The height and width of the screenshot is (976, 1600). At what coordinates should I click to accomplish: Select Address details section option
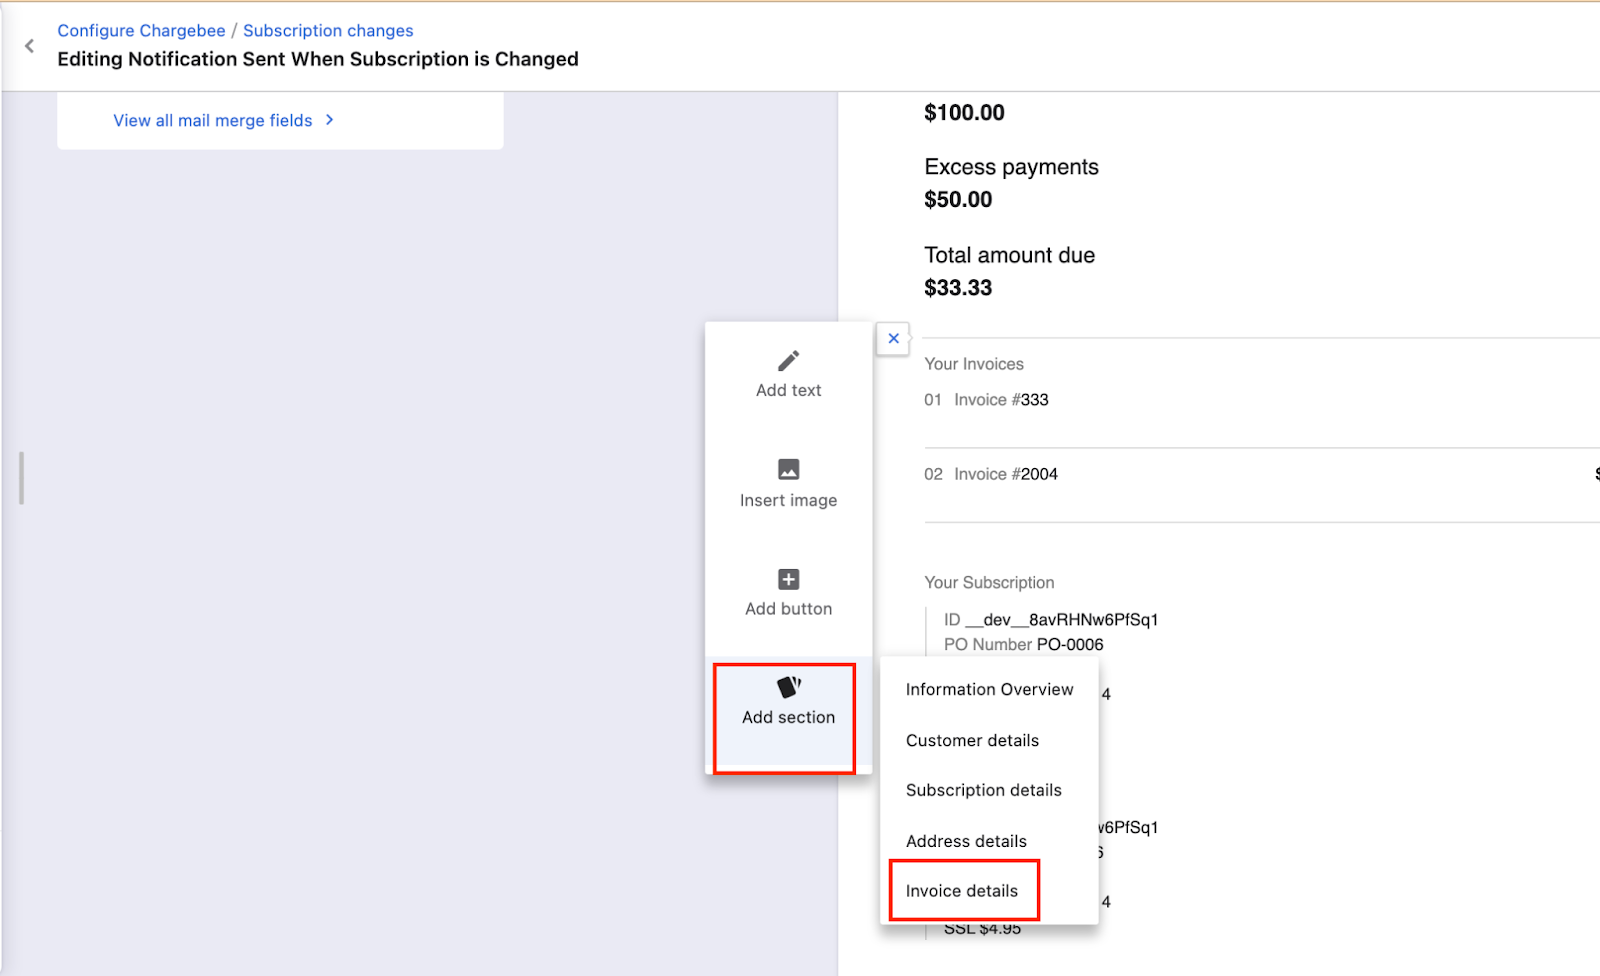pos(966,841)
